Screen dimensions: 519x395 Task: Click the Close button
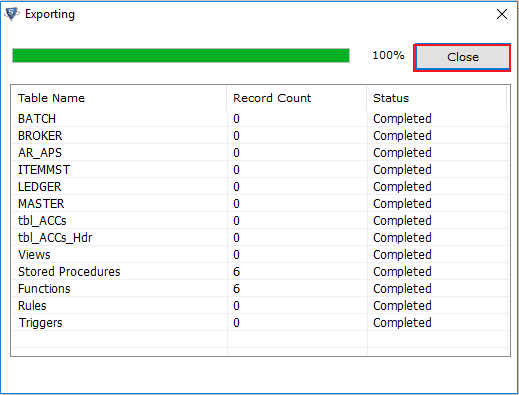coord(462,57)
